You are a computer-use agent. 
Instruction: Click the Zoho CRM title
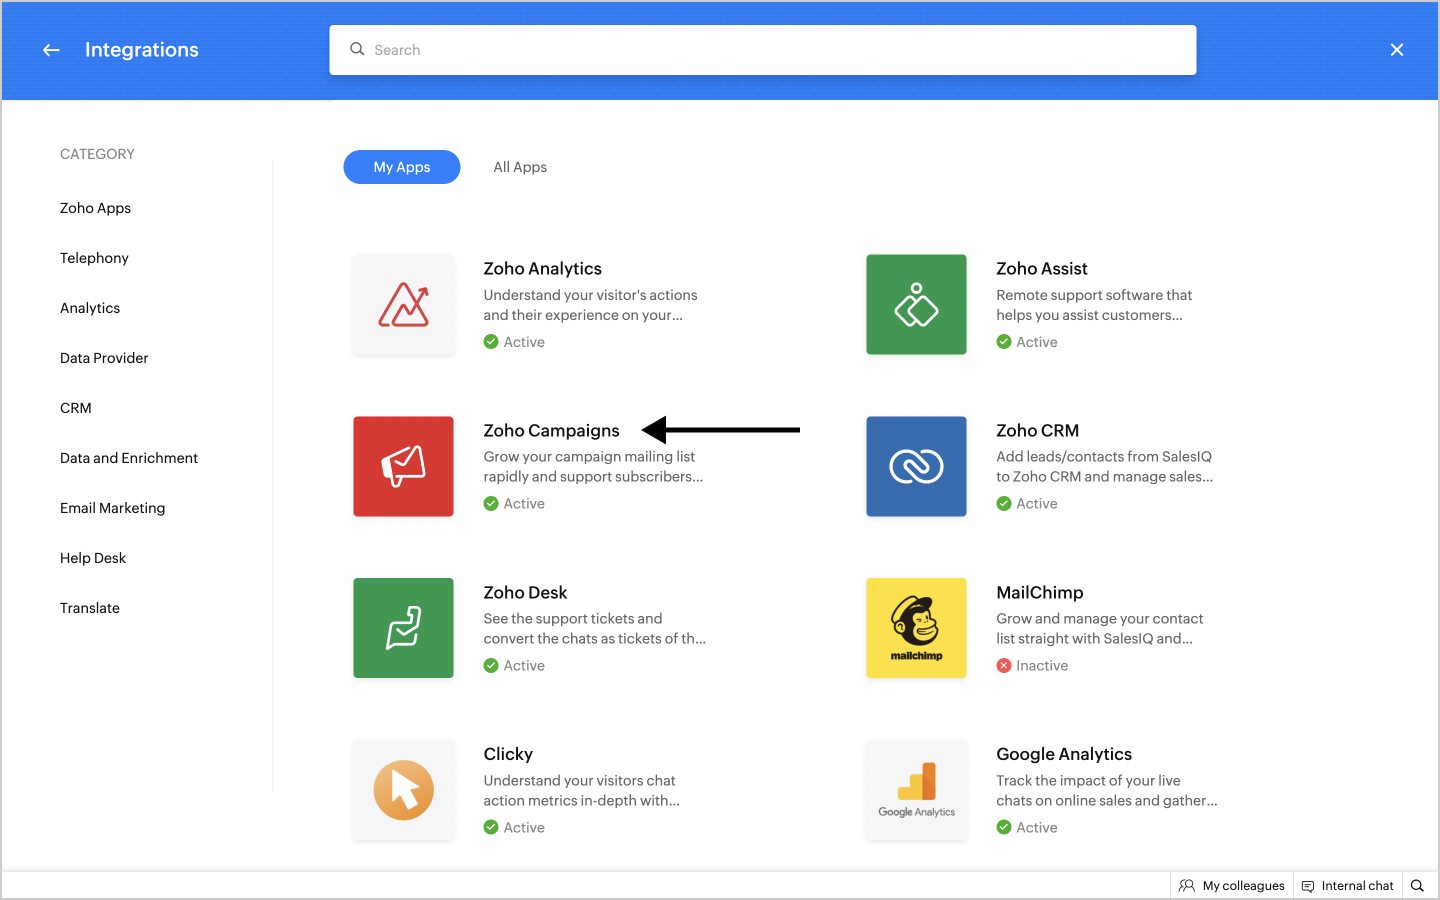(1038, 431)
